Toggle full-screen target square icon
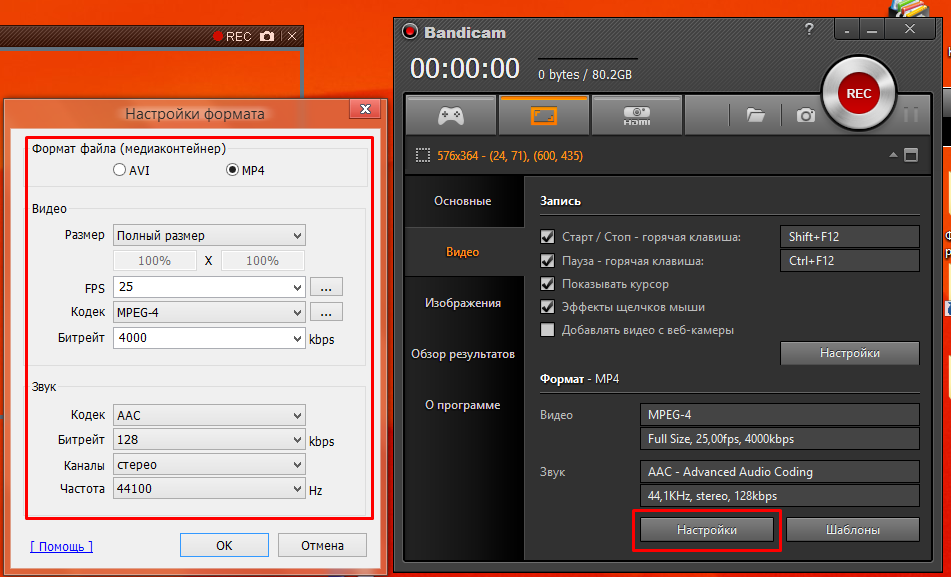The width and height of the screenshot is (951, 577). coord(910,155)
